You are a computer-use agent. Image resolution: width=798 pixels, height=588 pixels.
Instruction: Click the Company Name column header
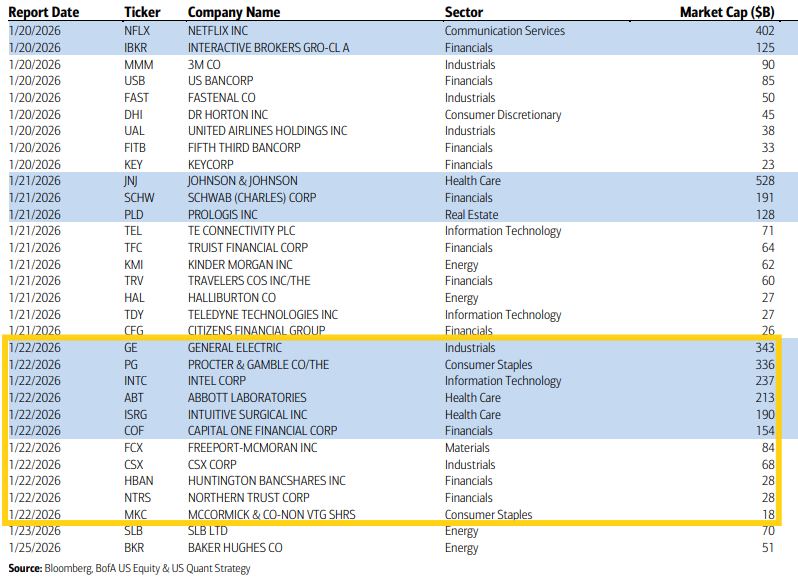pyautogui.click(x=234, y=12)
